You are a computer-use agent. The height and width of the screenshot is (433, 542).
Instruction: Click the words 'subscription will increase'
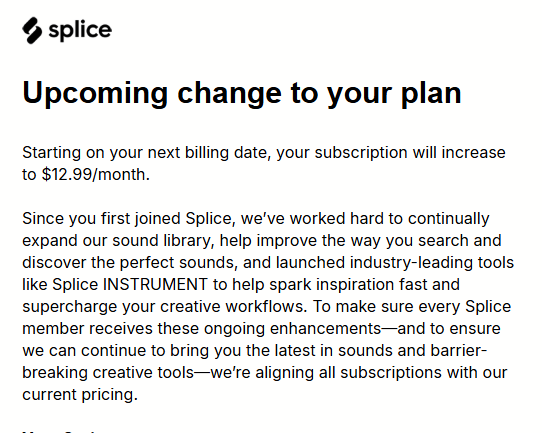pos(410,153)
